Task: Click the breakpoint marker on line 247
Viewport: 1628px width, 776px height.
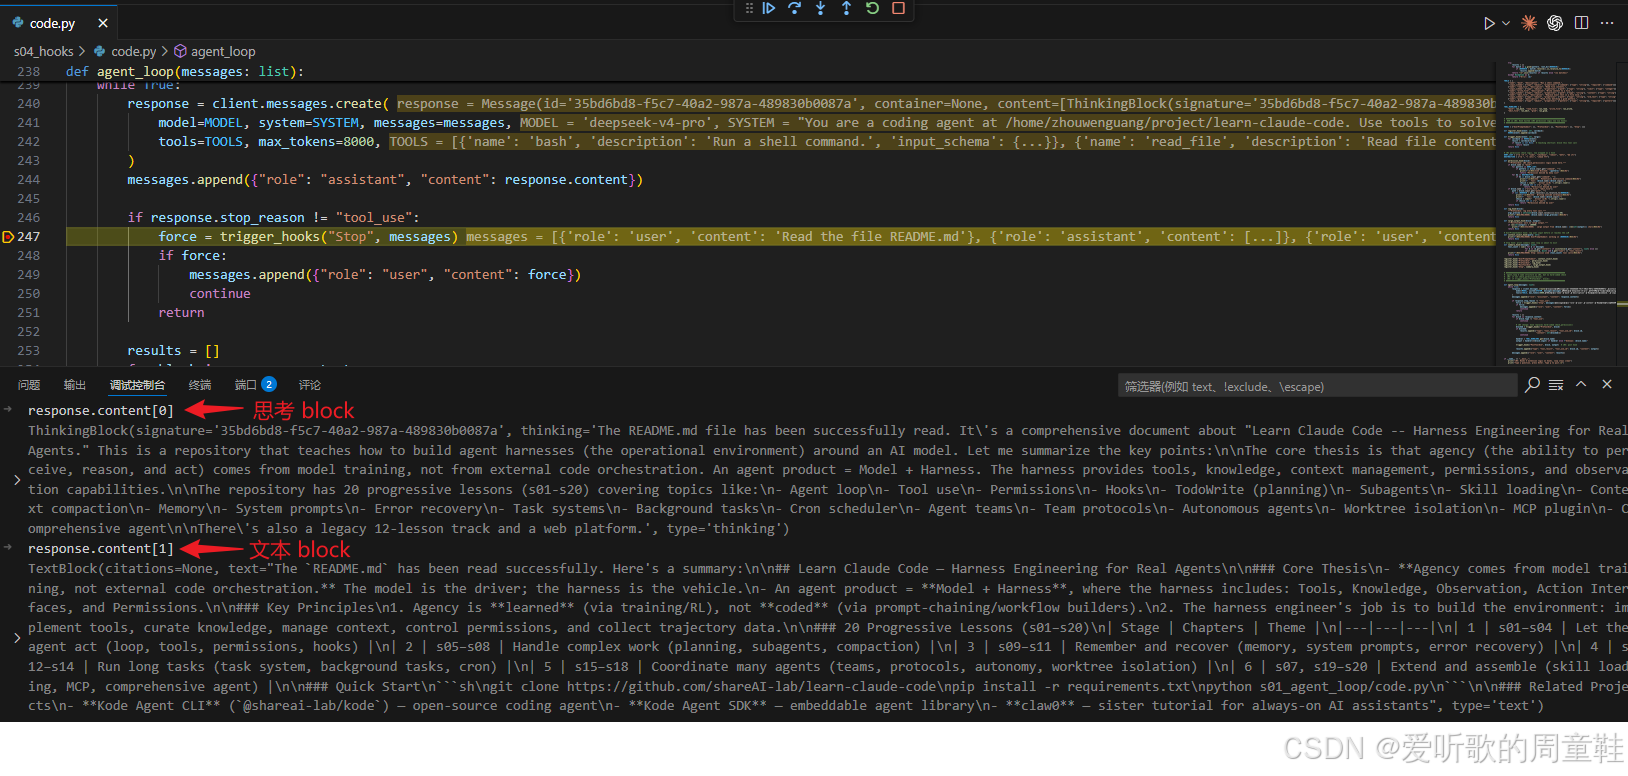Action: pyautogui.click(x=8, y=237)
